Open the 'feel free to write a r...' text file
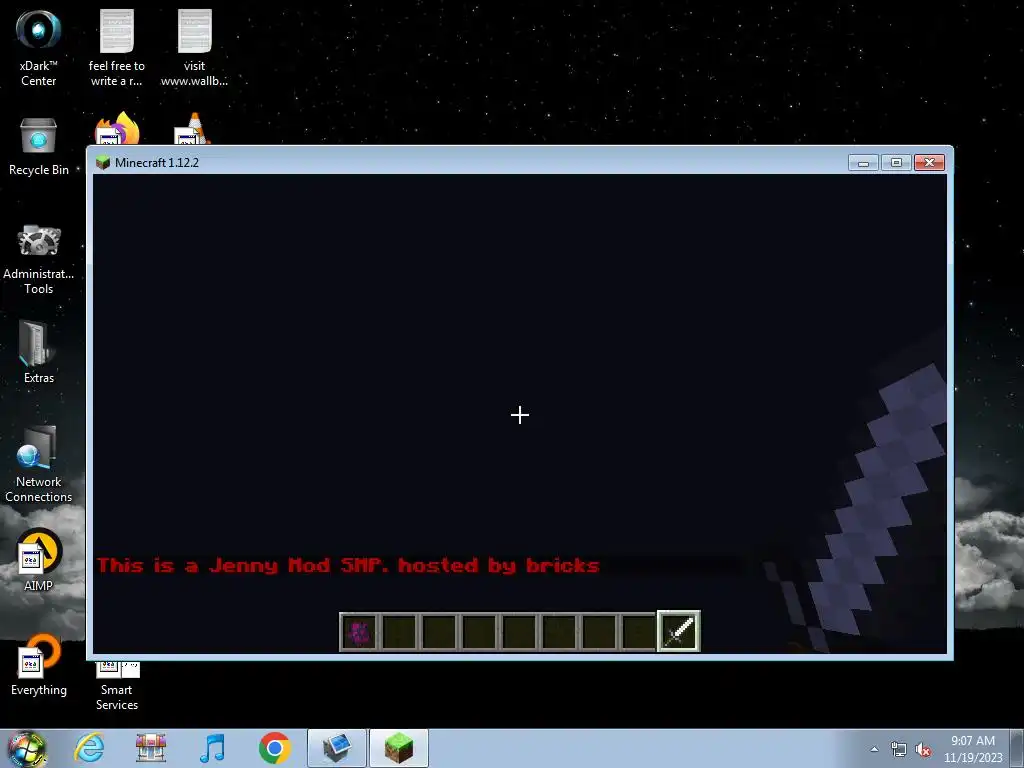 [x=116, y=48]
